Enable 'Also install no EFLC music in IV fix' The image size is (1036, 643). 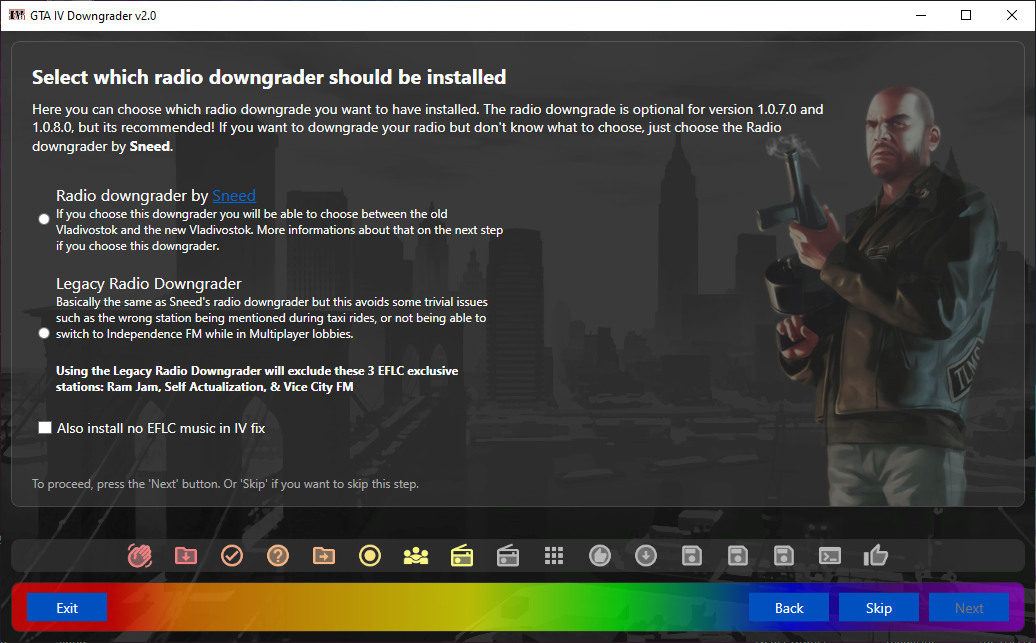[x=45, y=428]
